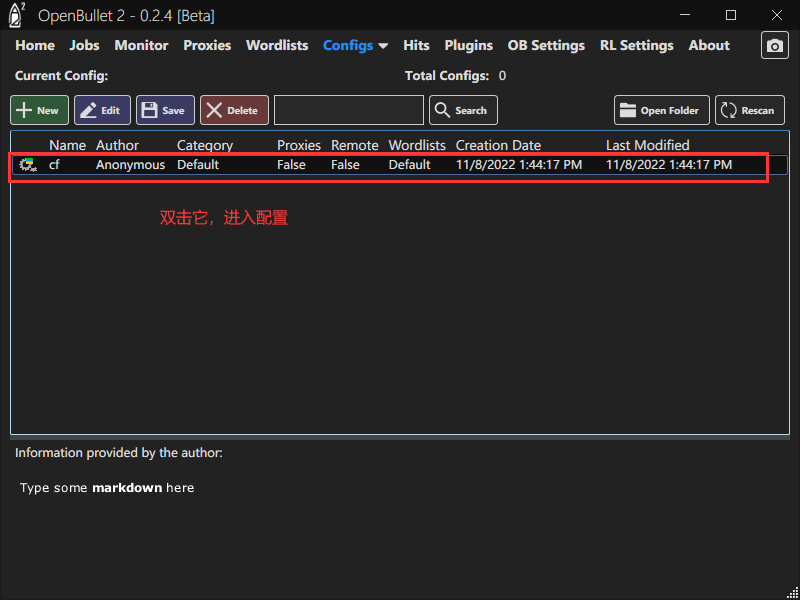
Task: Sort configs by Creation Date column
Action: click(498, 145)
